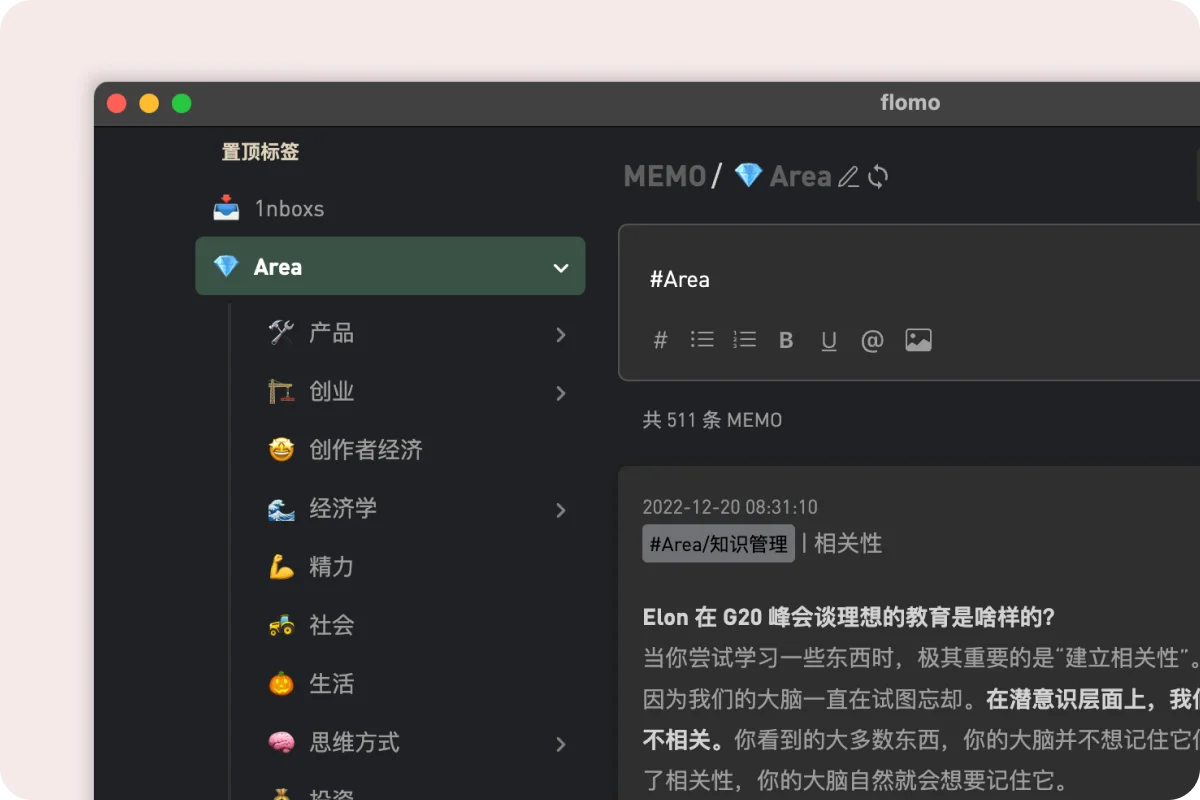Select the 生活 tag

331,684
